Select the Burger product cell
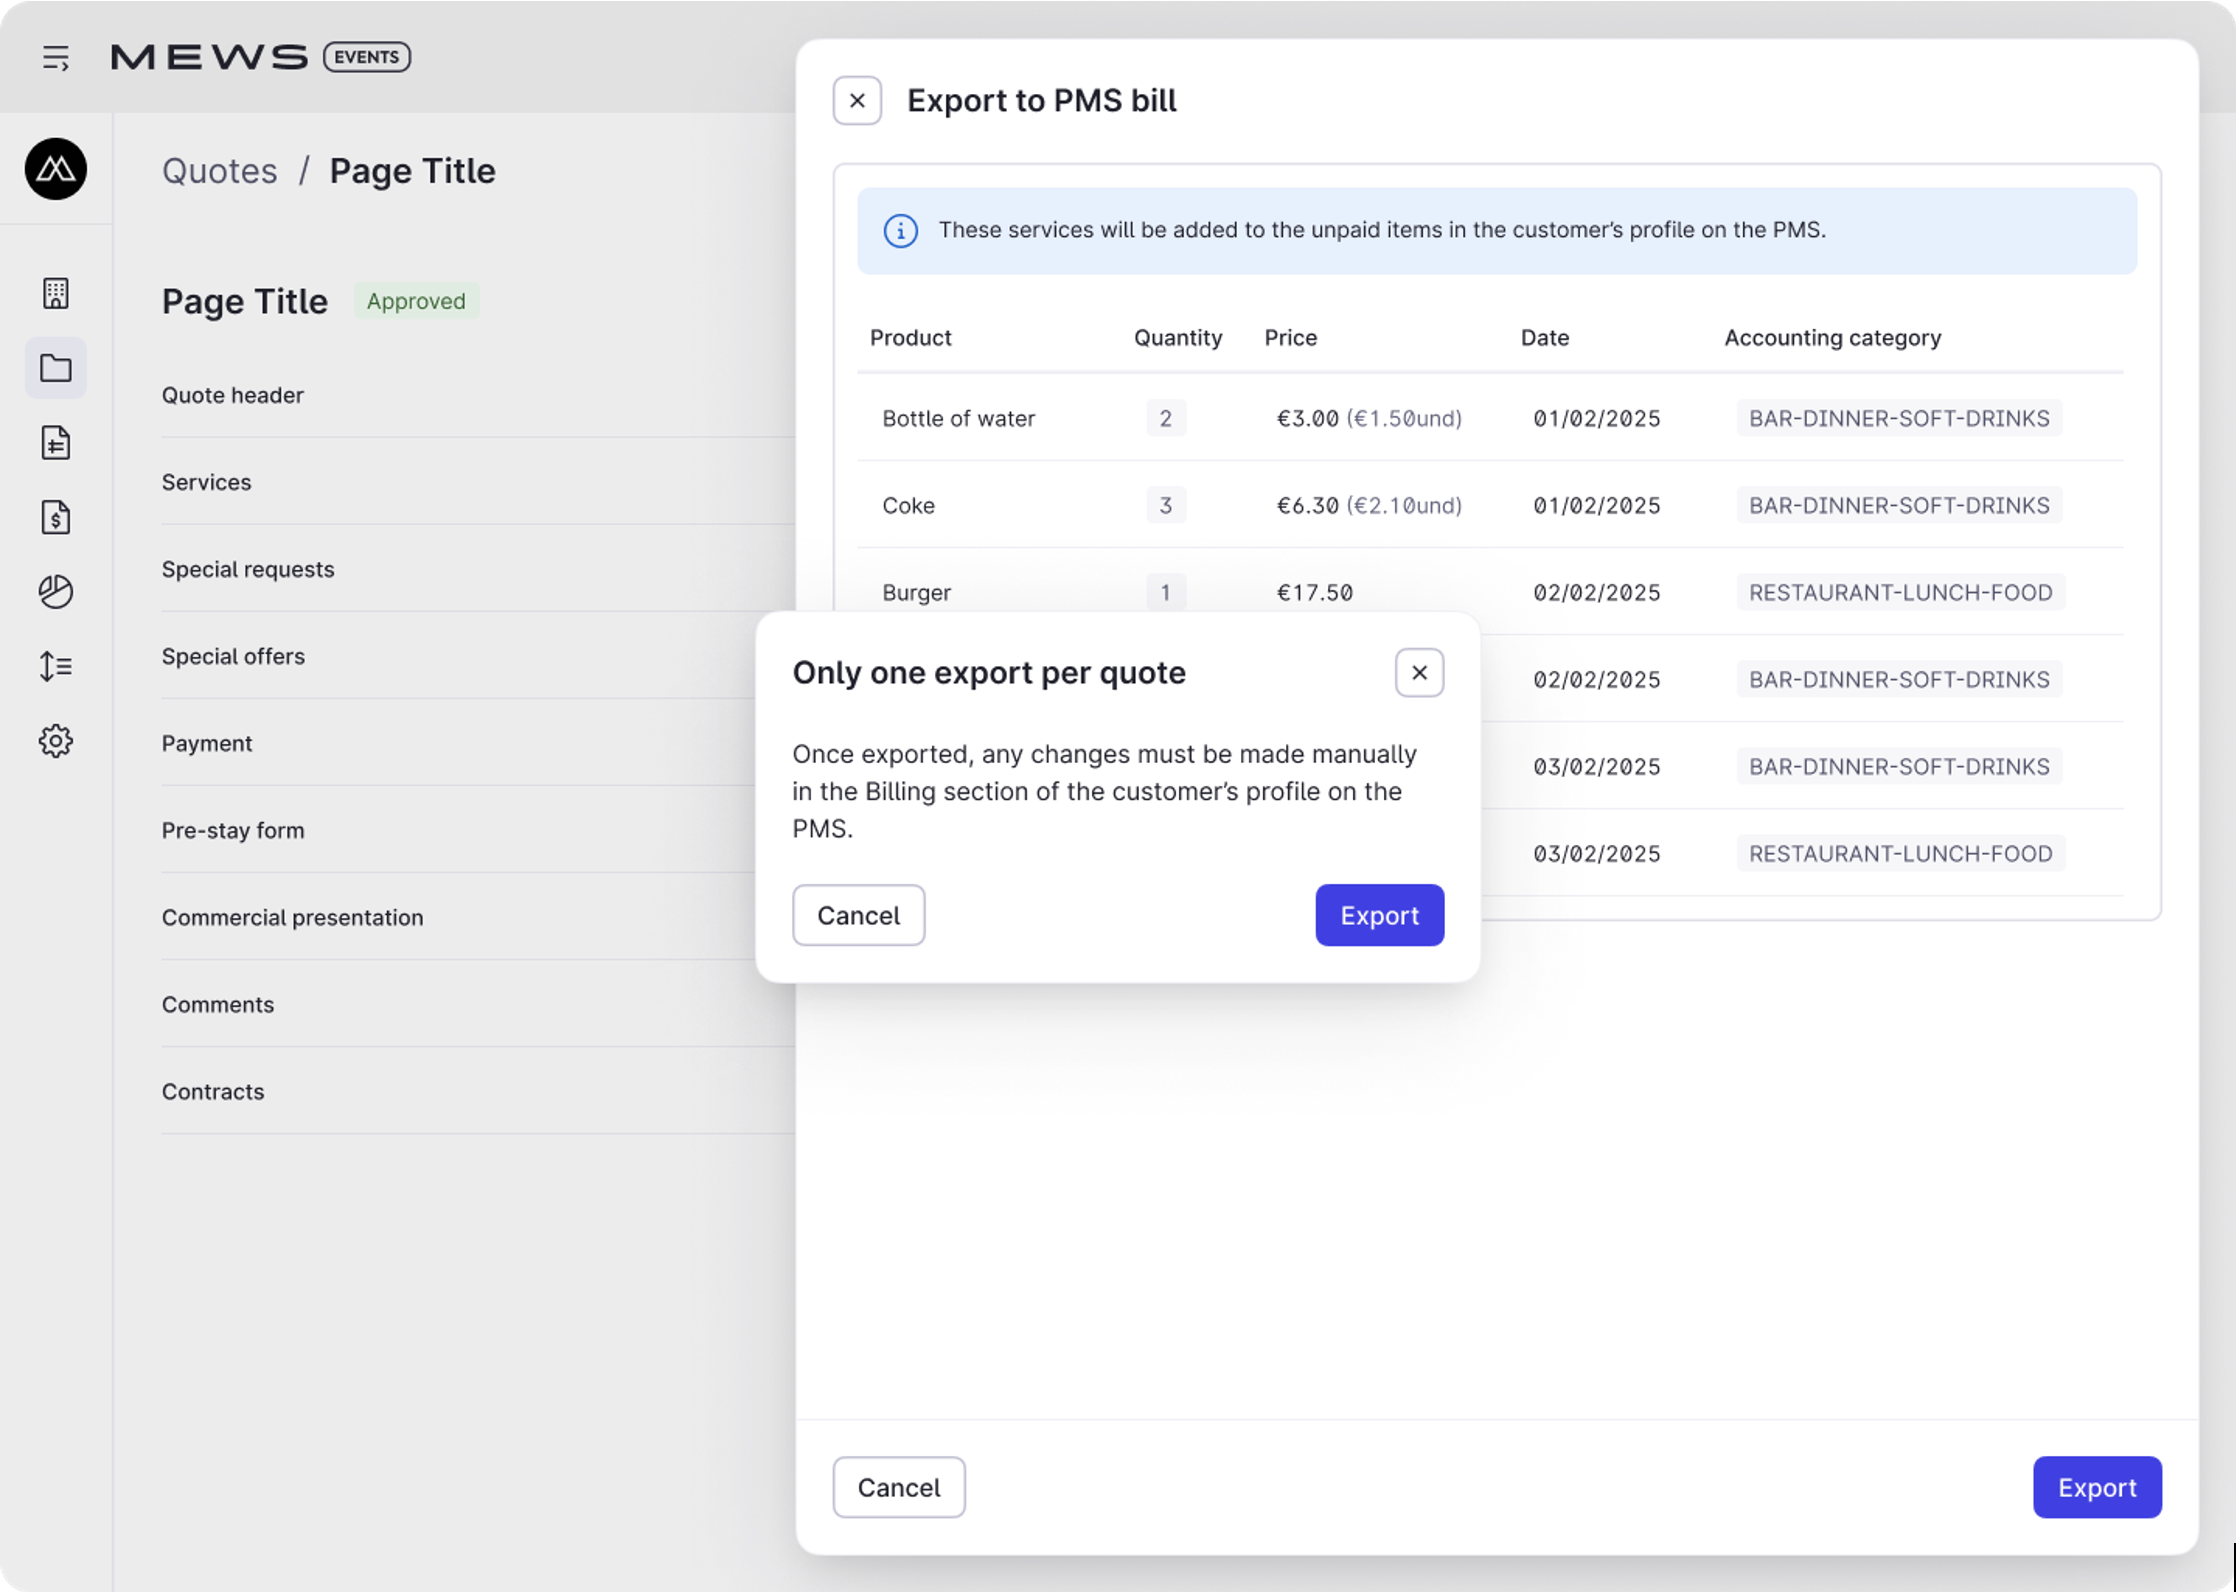The width and height of the screenshot is (2236, 1592). [916, 592]
